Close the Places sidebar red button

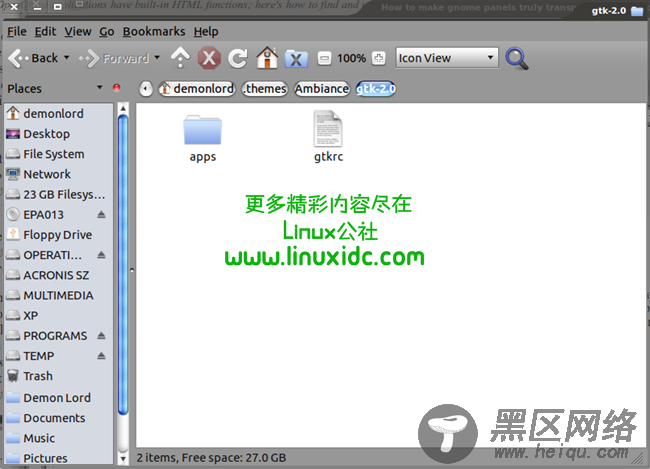coord(116,87)
